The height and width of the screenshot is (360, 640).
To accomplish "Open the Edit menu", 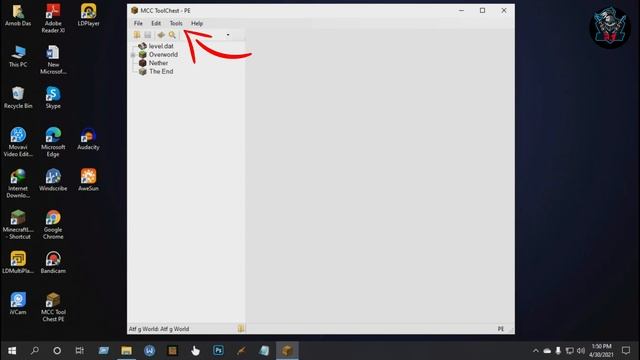I will click(156, 23).
